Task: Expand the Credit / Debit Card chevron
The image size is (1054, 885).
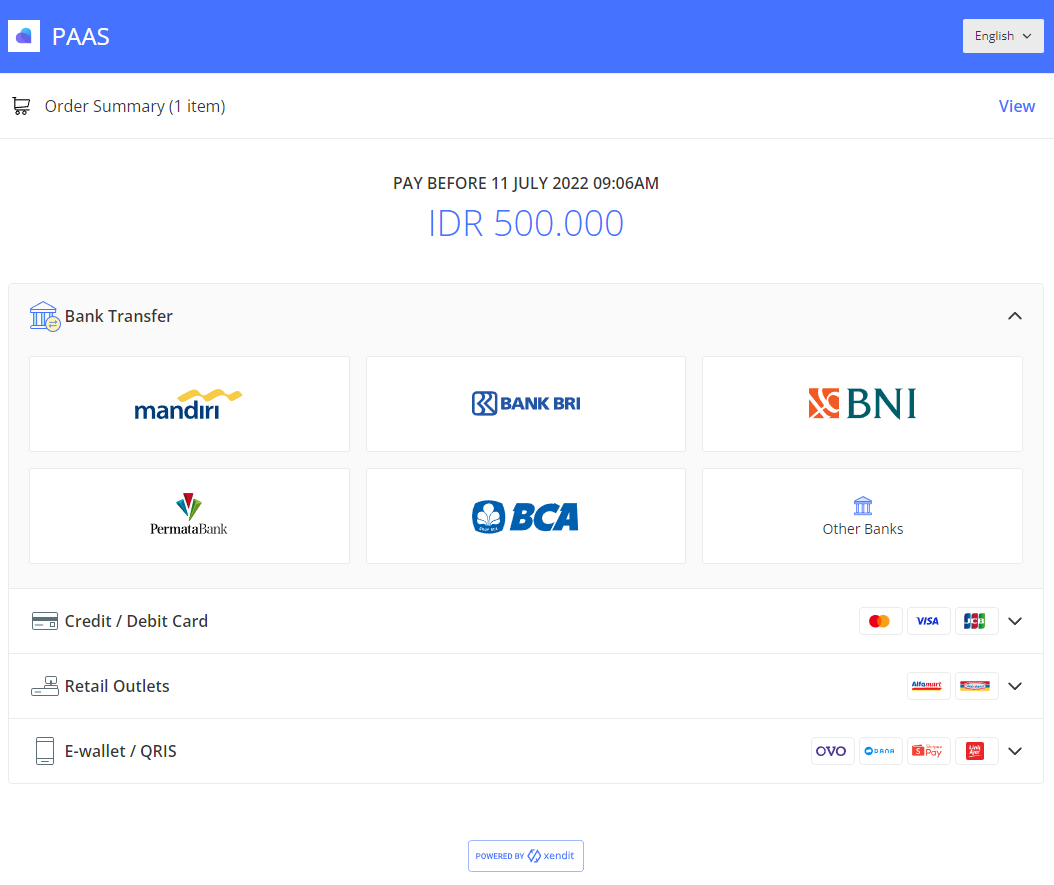Action: [x=1015, y=621]
